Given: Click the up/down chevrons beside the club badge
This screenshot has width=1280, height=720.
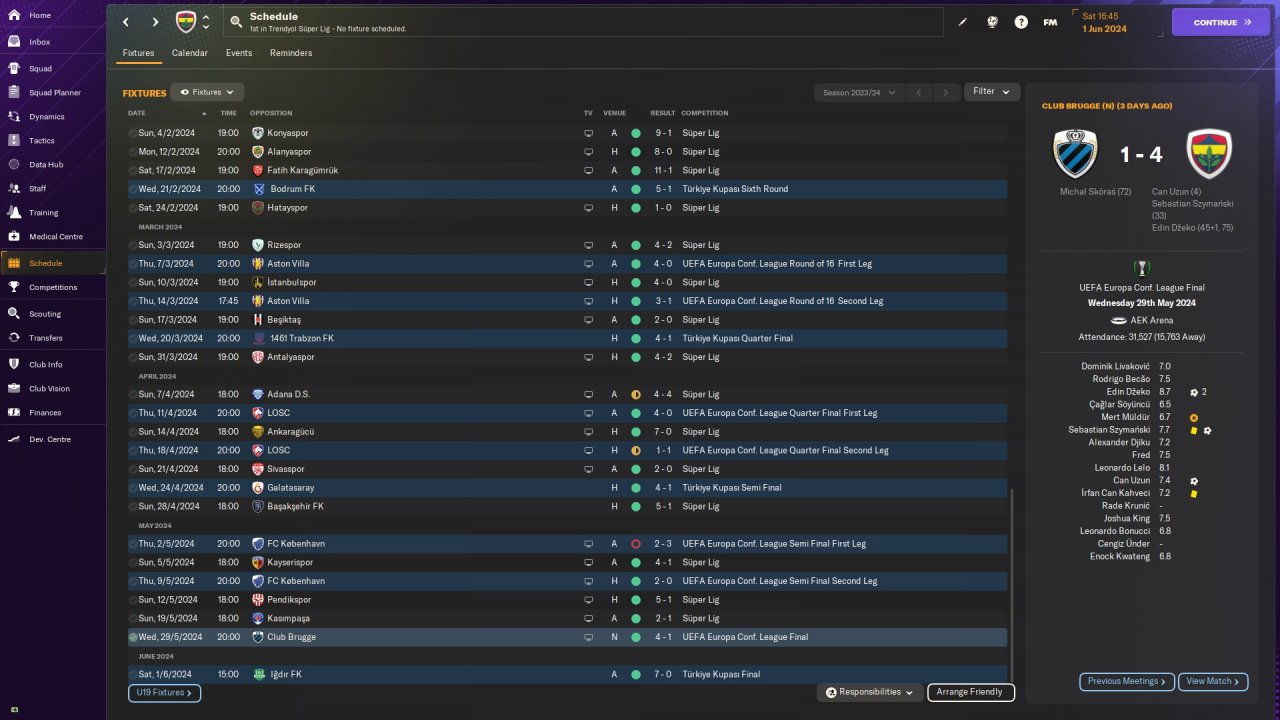Looking at the screenshot, I should [x=206, y=22].
